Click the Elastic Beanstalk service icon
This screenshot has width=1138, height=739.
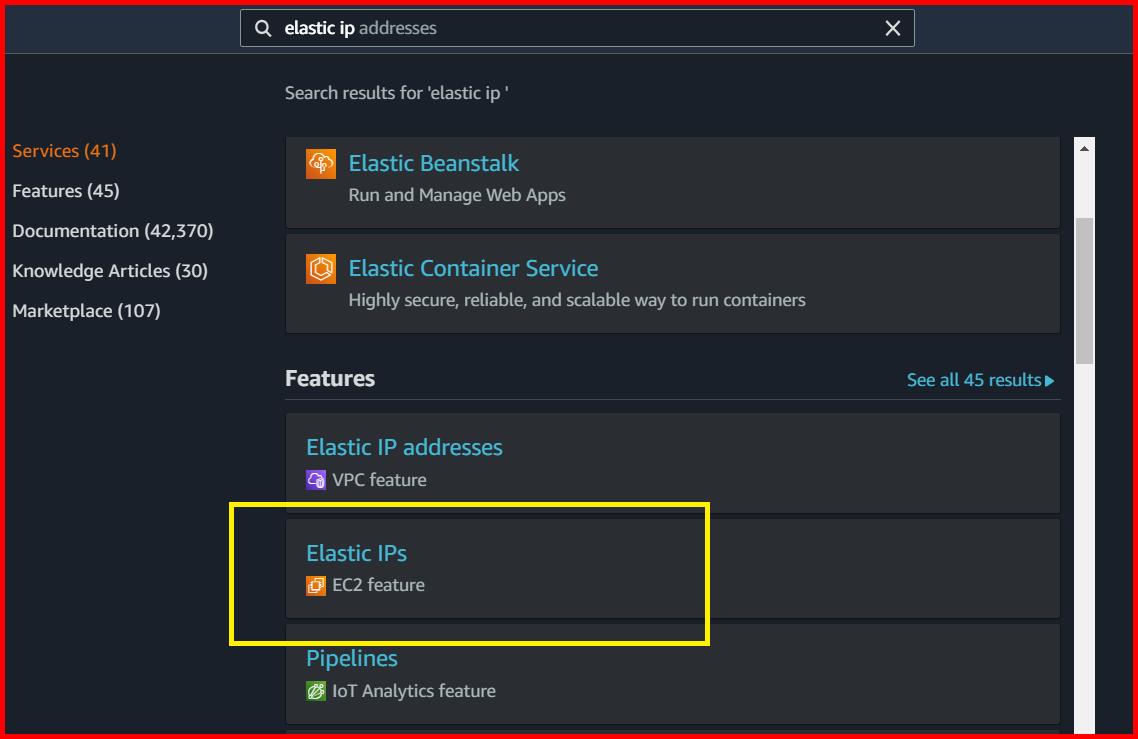pos(321,163)
